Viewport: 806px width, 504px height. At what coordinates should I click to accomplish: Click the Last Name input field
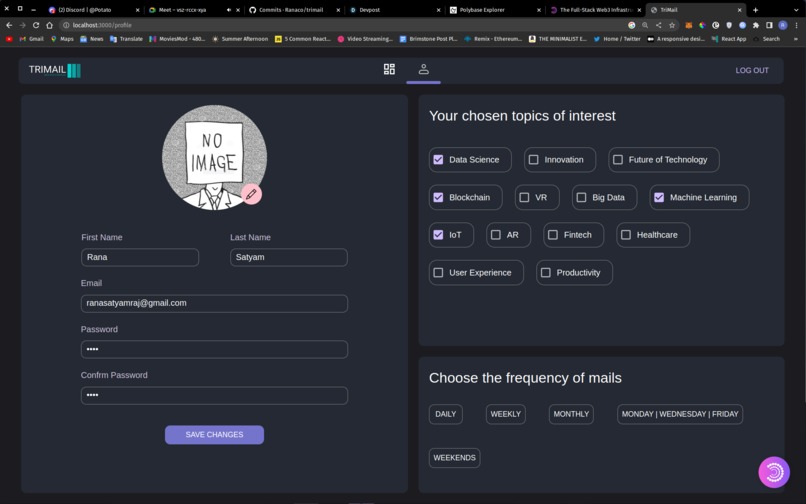click(x=289, y=257)
